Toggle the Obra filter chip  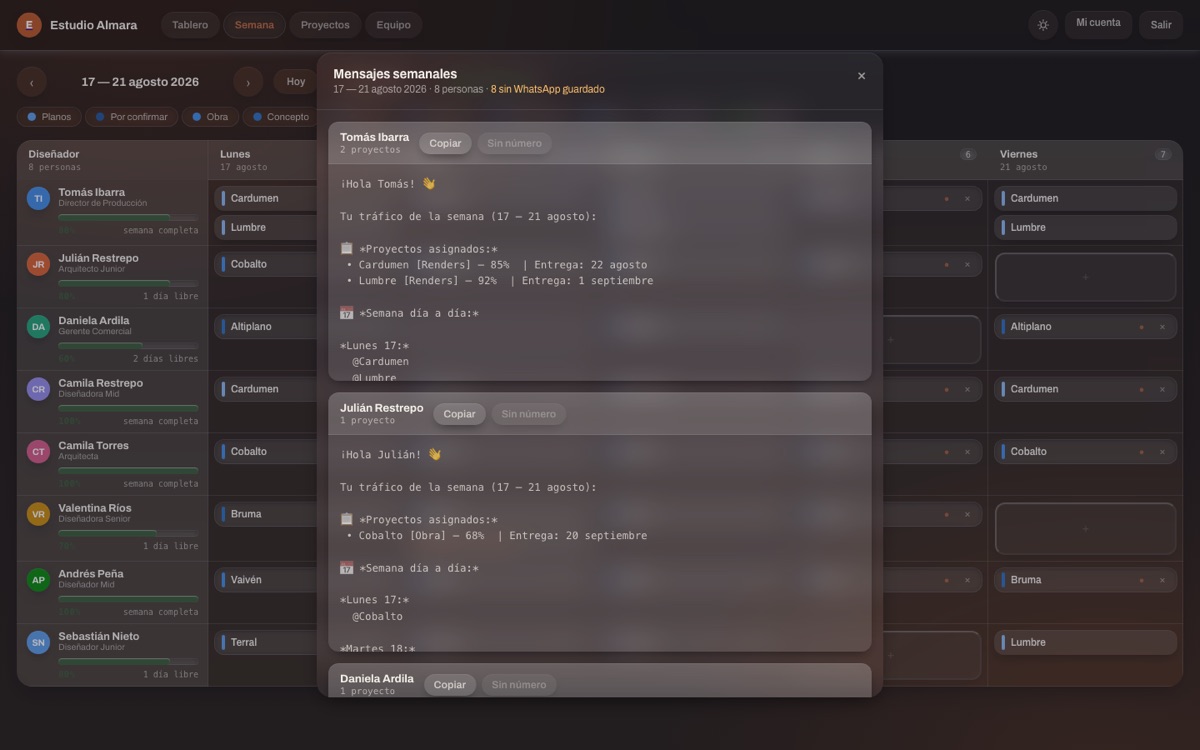click(210, 117)
